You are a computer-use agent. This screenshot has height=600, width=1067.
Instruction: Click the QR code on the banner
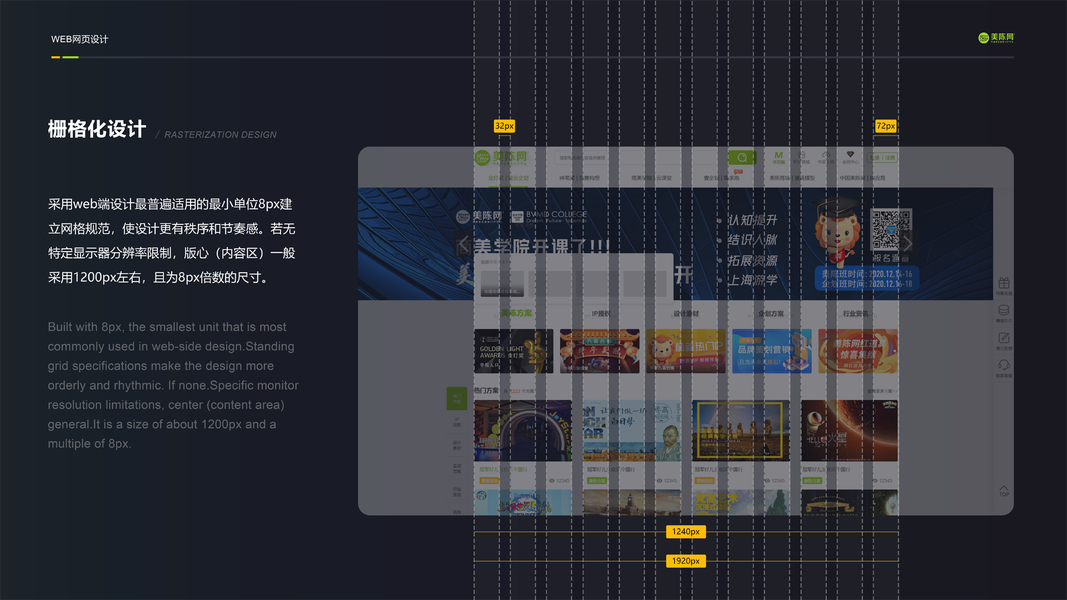coord(891,231)
